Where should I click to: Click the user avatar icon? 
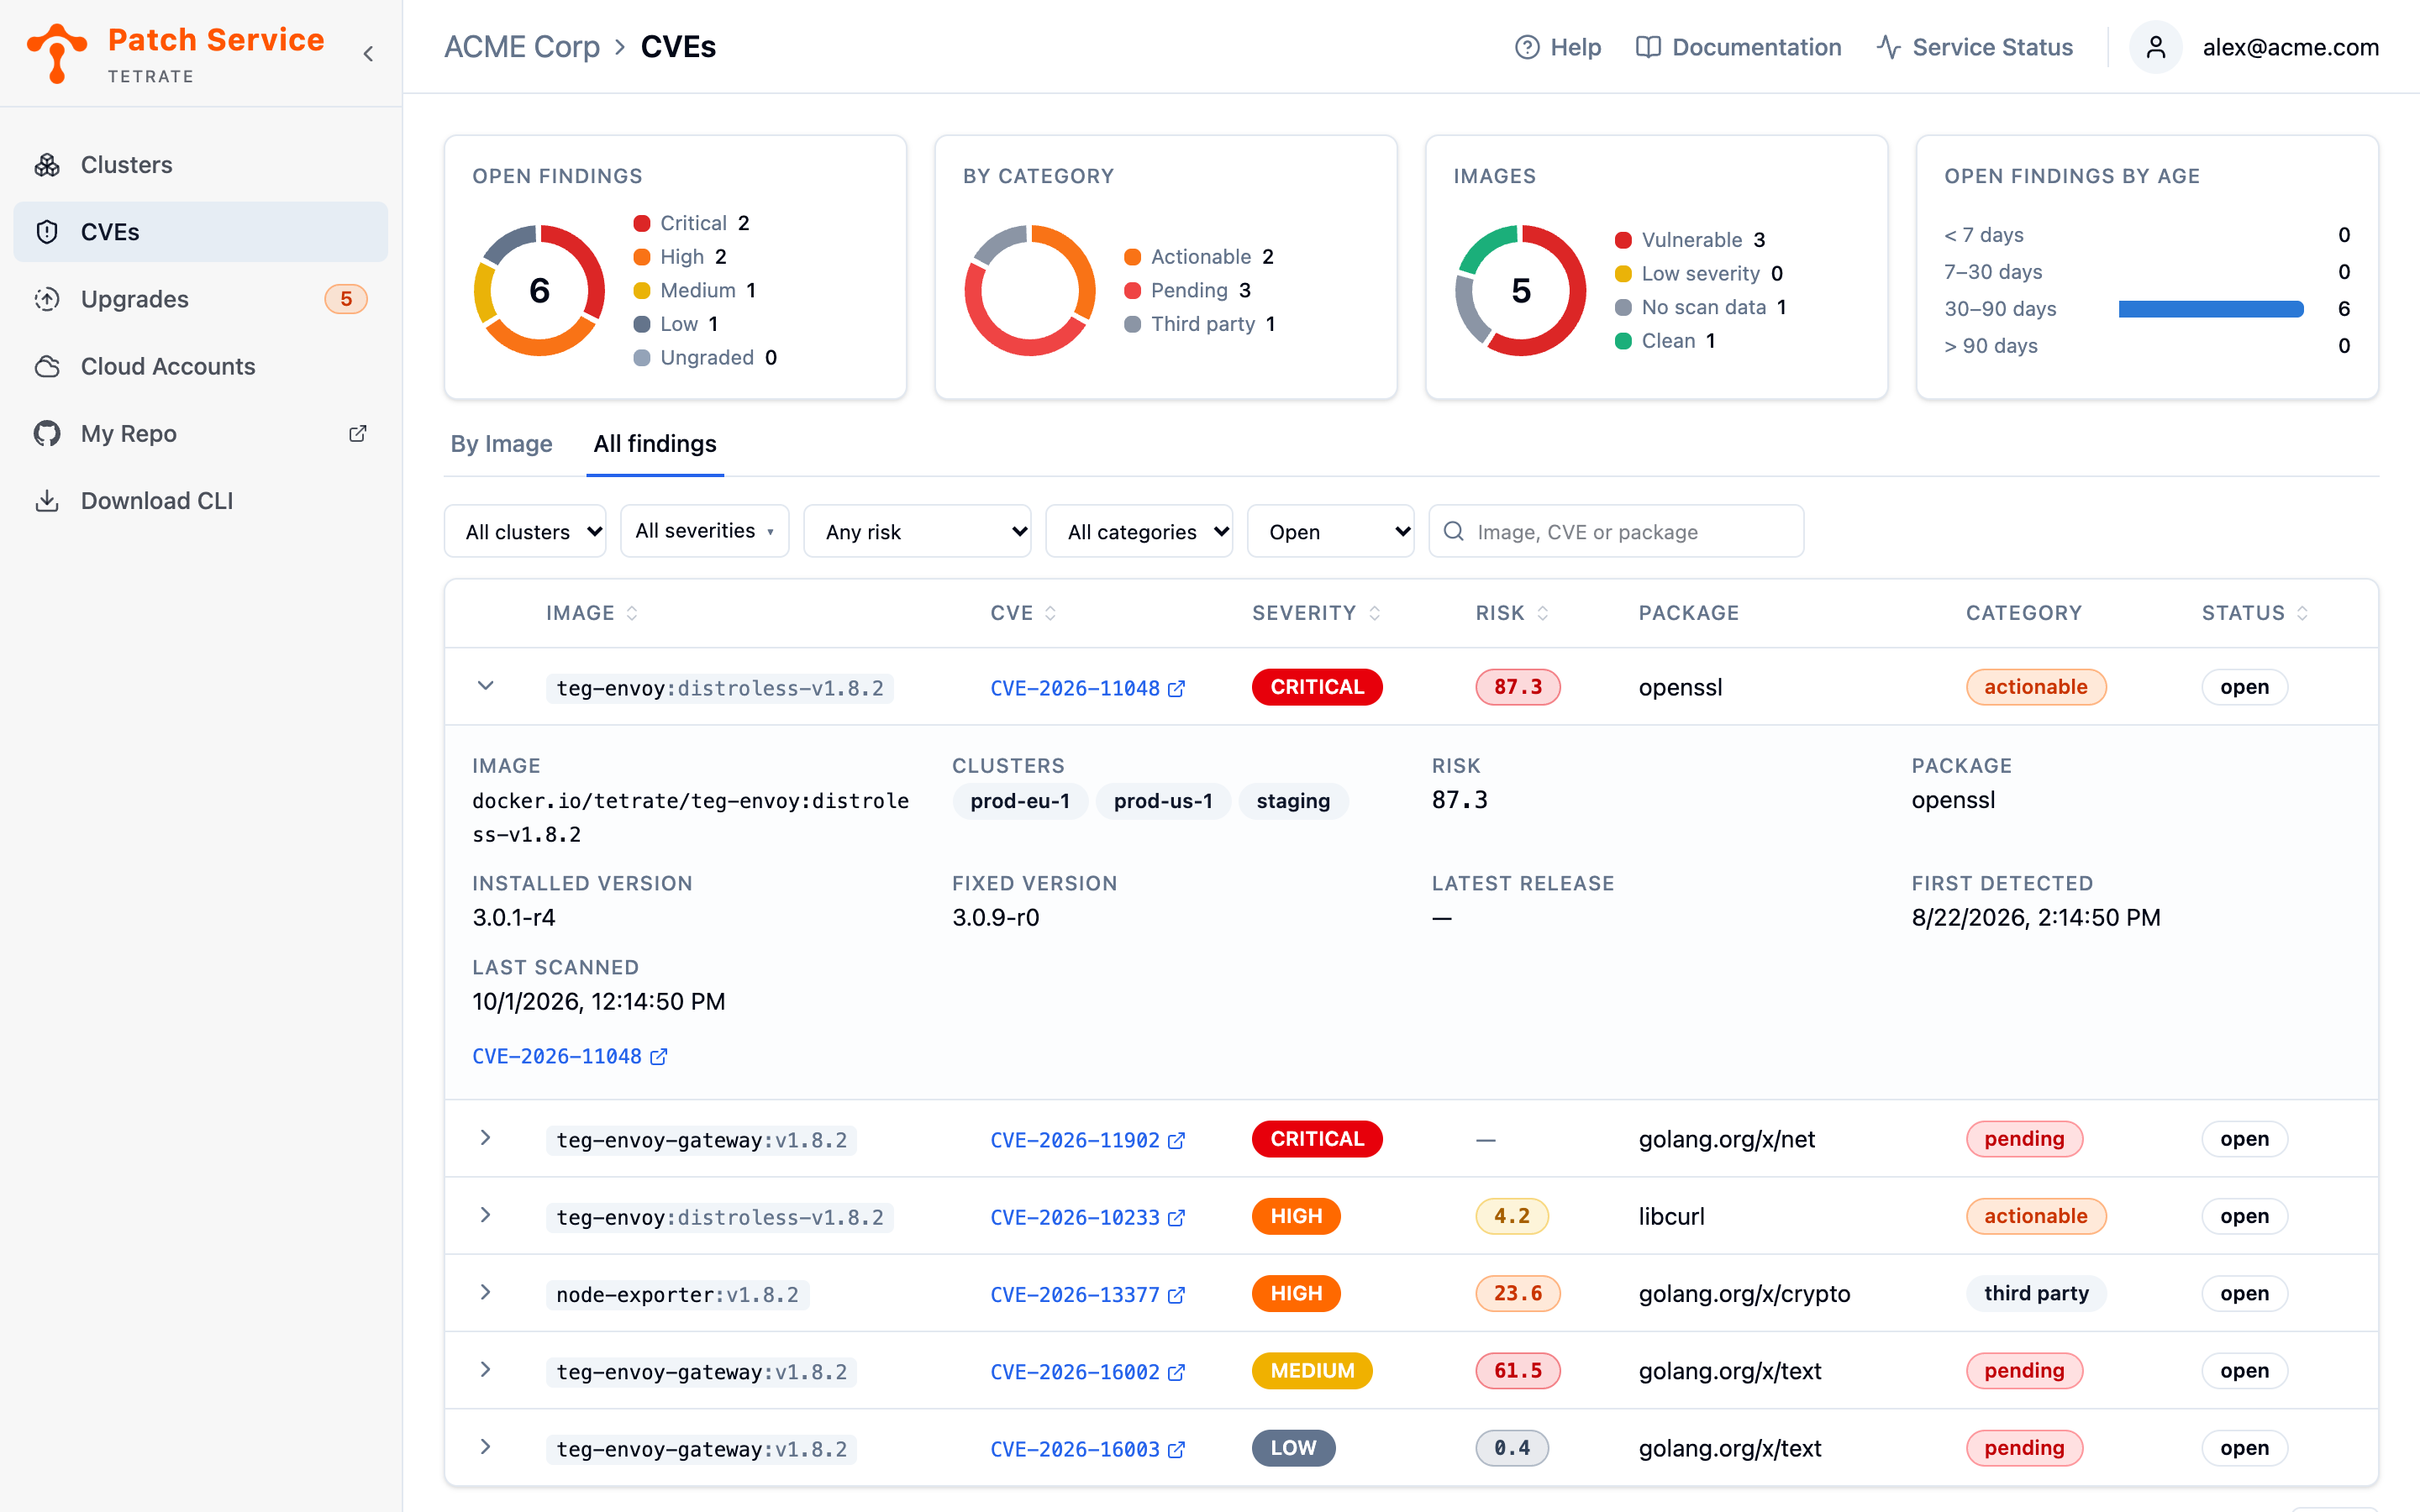click(2155, 47)
